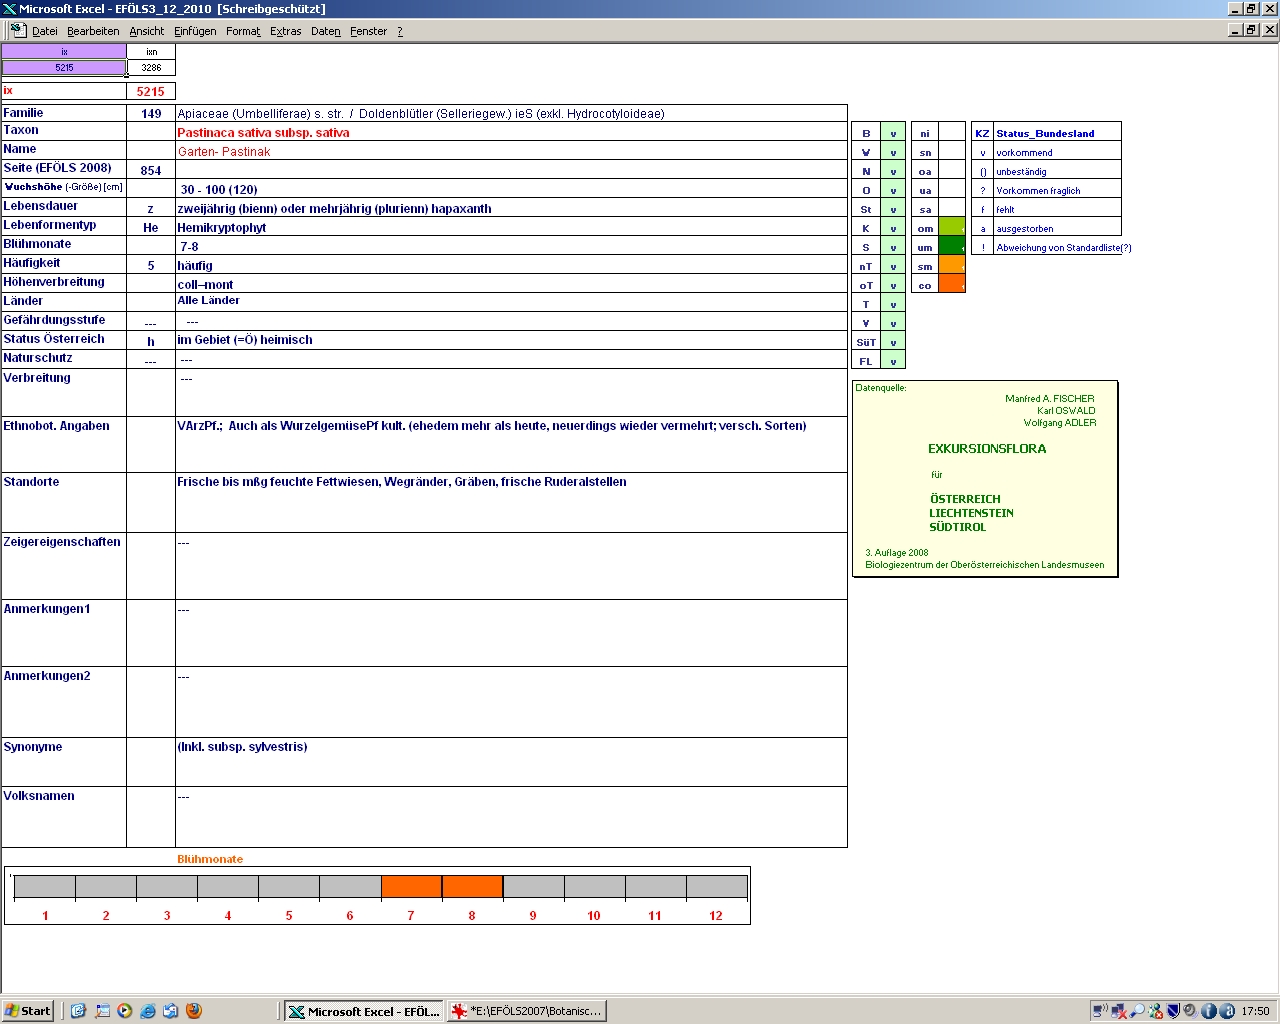Open the Format menu
Screen dimensions: 1280x1024
[x=243, y=31]
